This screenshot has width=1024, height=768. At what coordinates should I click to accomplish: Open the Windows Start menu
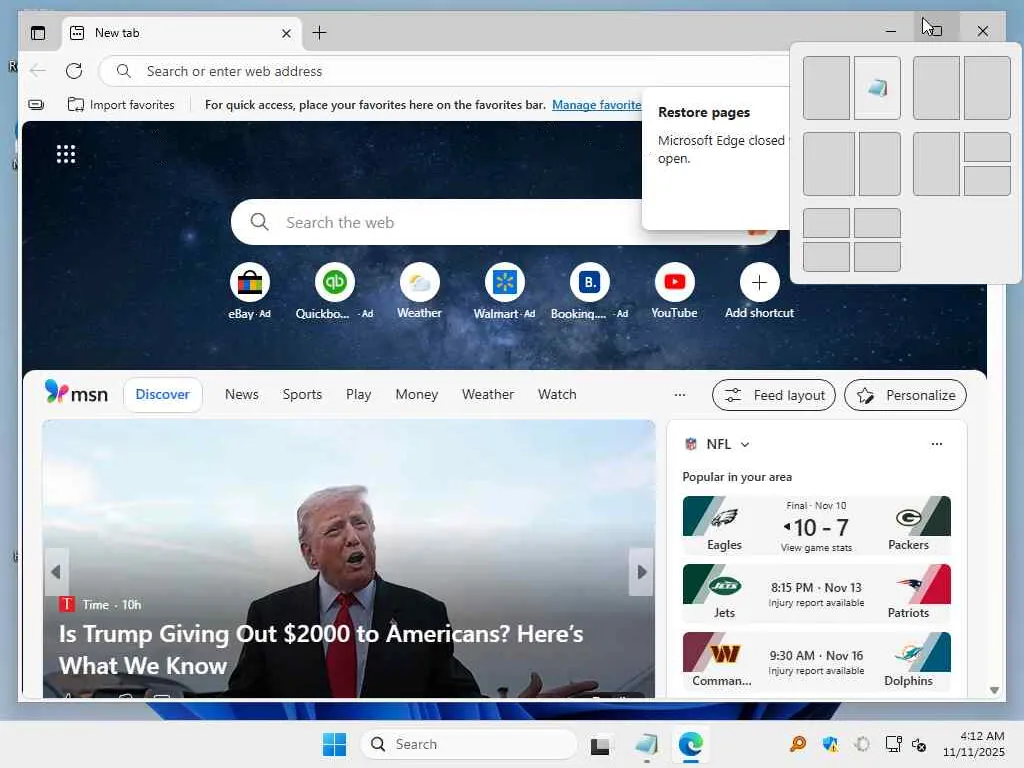tap(334, 744)
